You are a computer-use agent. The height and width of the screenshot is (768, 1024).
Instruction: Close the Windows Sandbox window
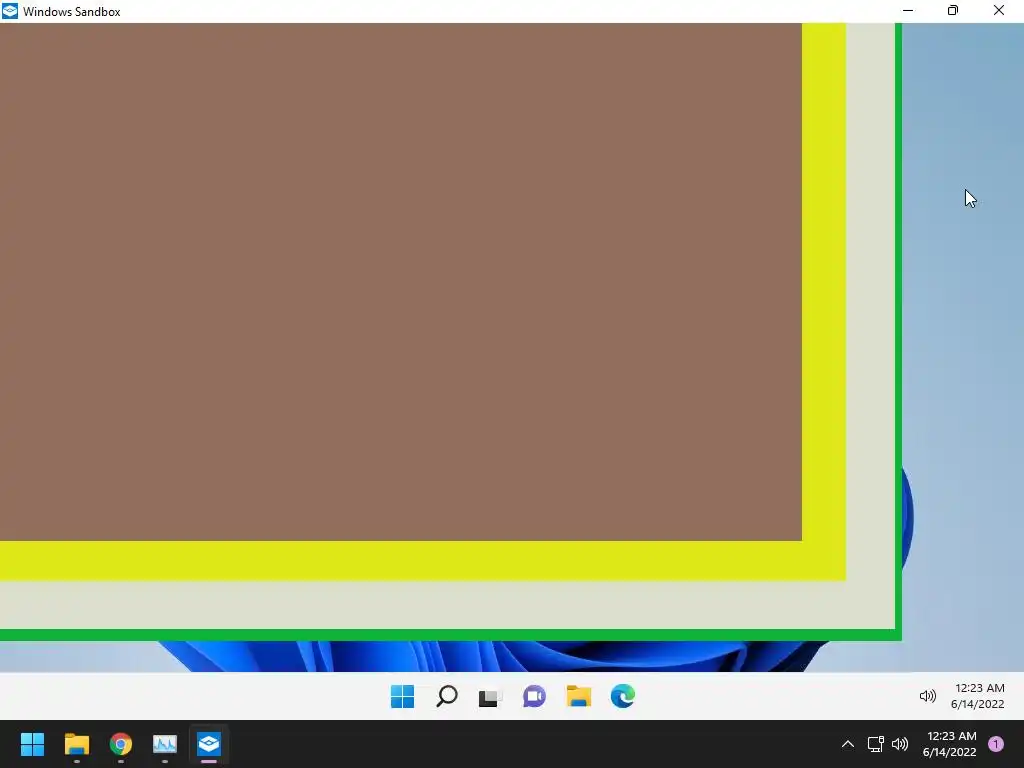pyautogui.click(x=999, y=10)
